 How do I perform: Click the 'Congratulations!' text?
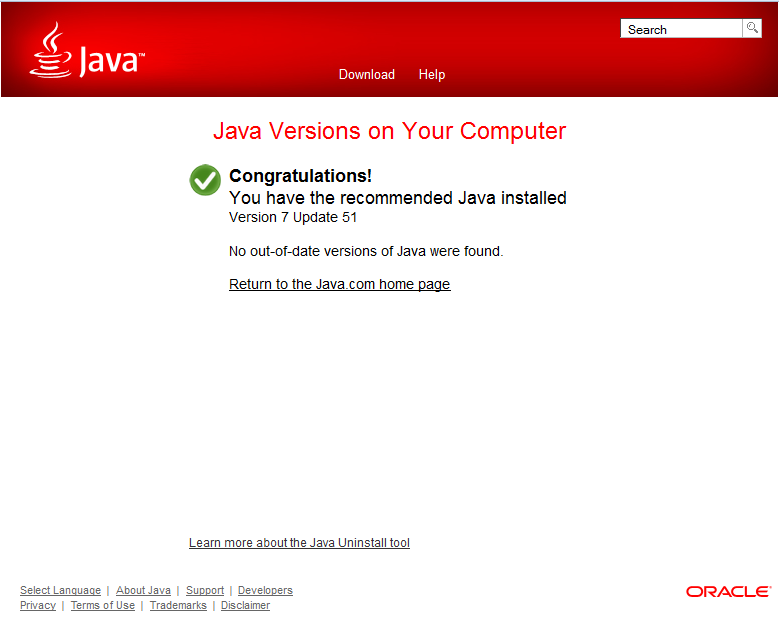pos(300,176)
